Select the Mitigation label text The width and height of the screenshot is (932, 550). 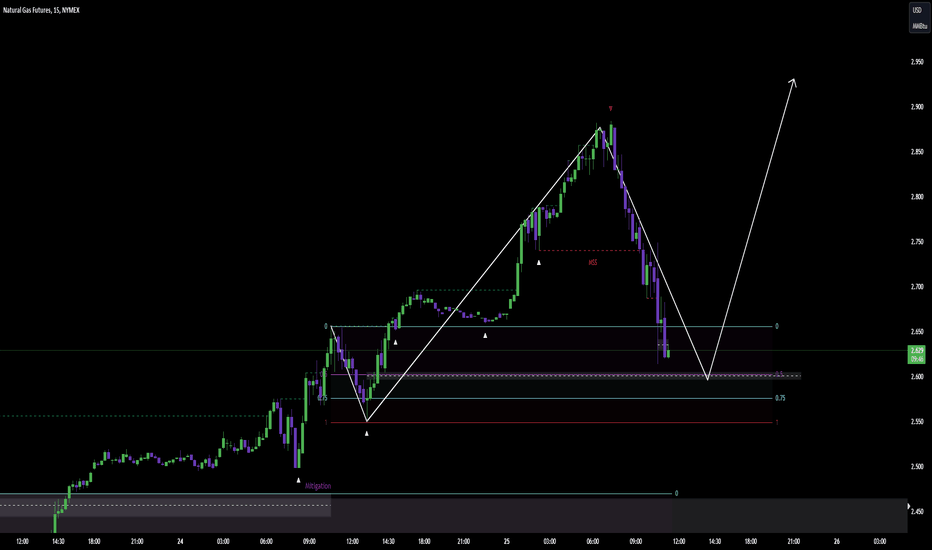tap(318, 486)
